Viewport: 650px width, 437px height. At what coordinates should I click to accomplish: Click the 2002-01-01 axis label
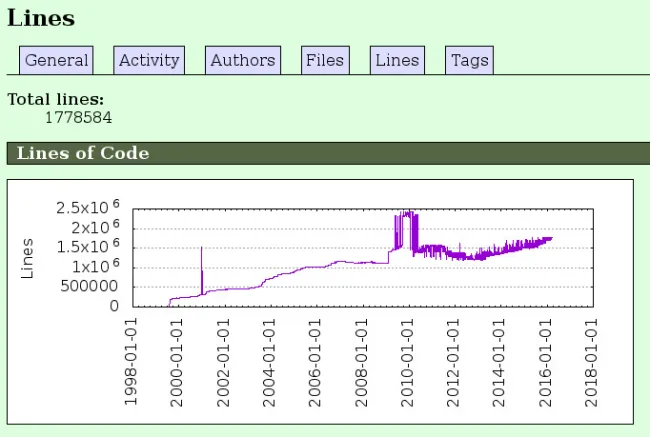[x=223, y=363]
